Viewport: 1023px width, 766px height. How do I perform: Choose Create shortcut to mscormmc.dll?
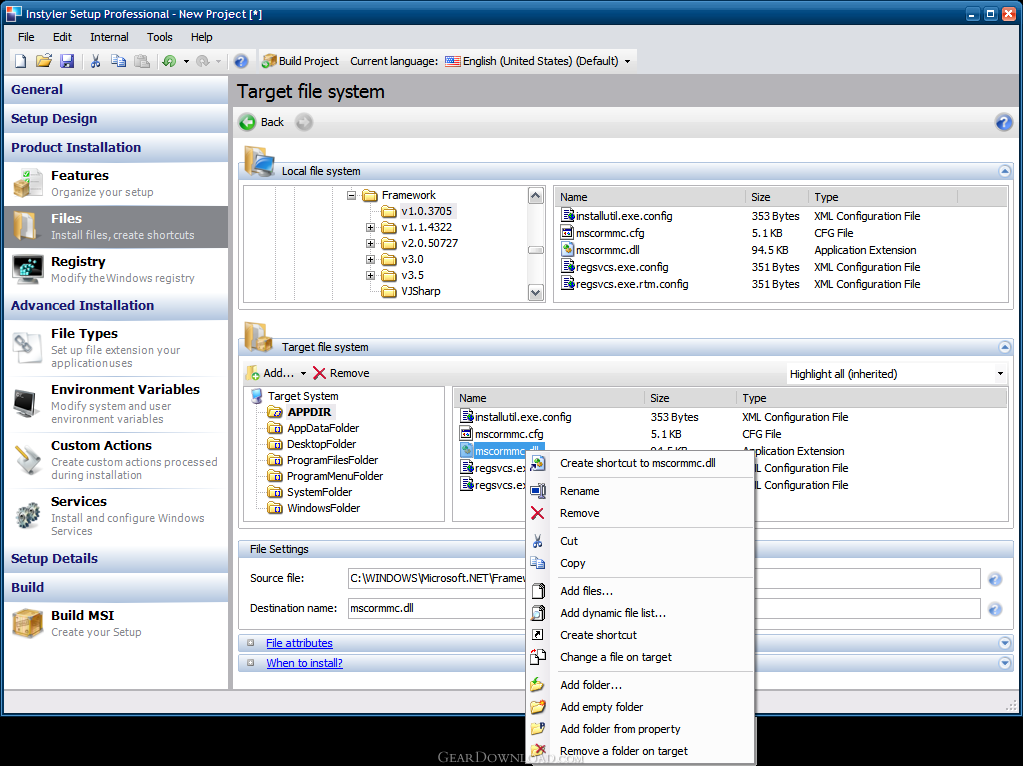(x=640, y=463)
